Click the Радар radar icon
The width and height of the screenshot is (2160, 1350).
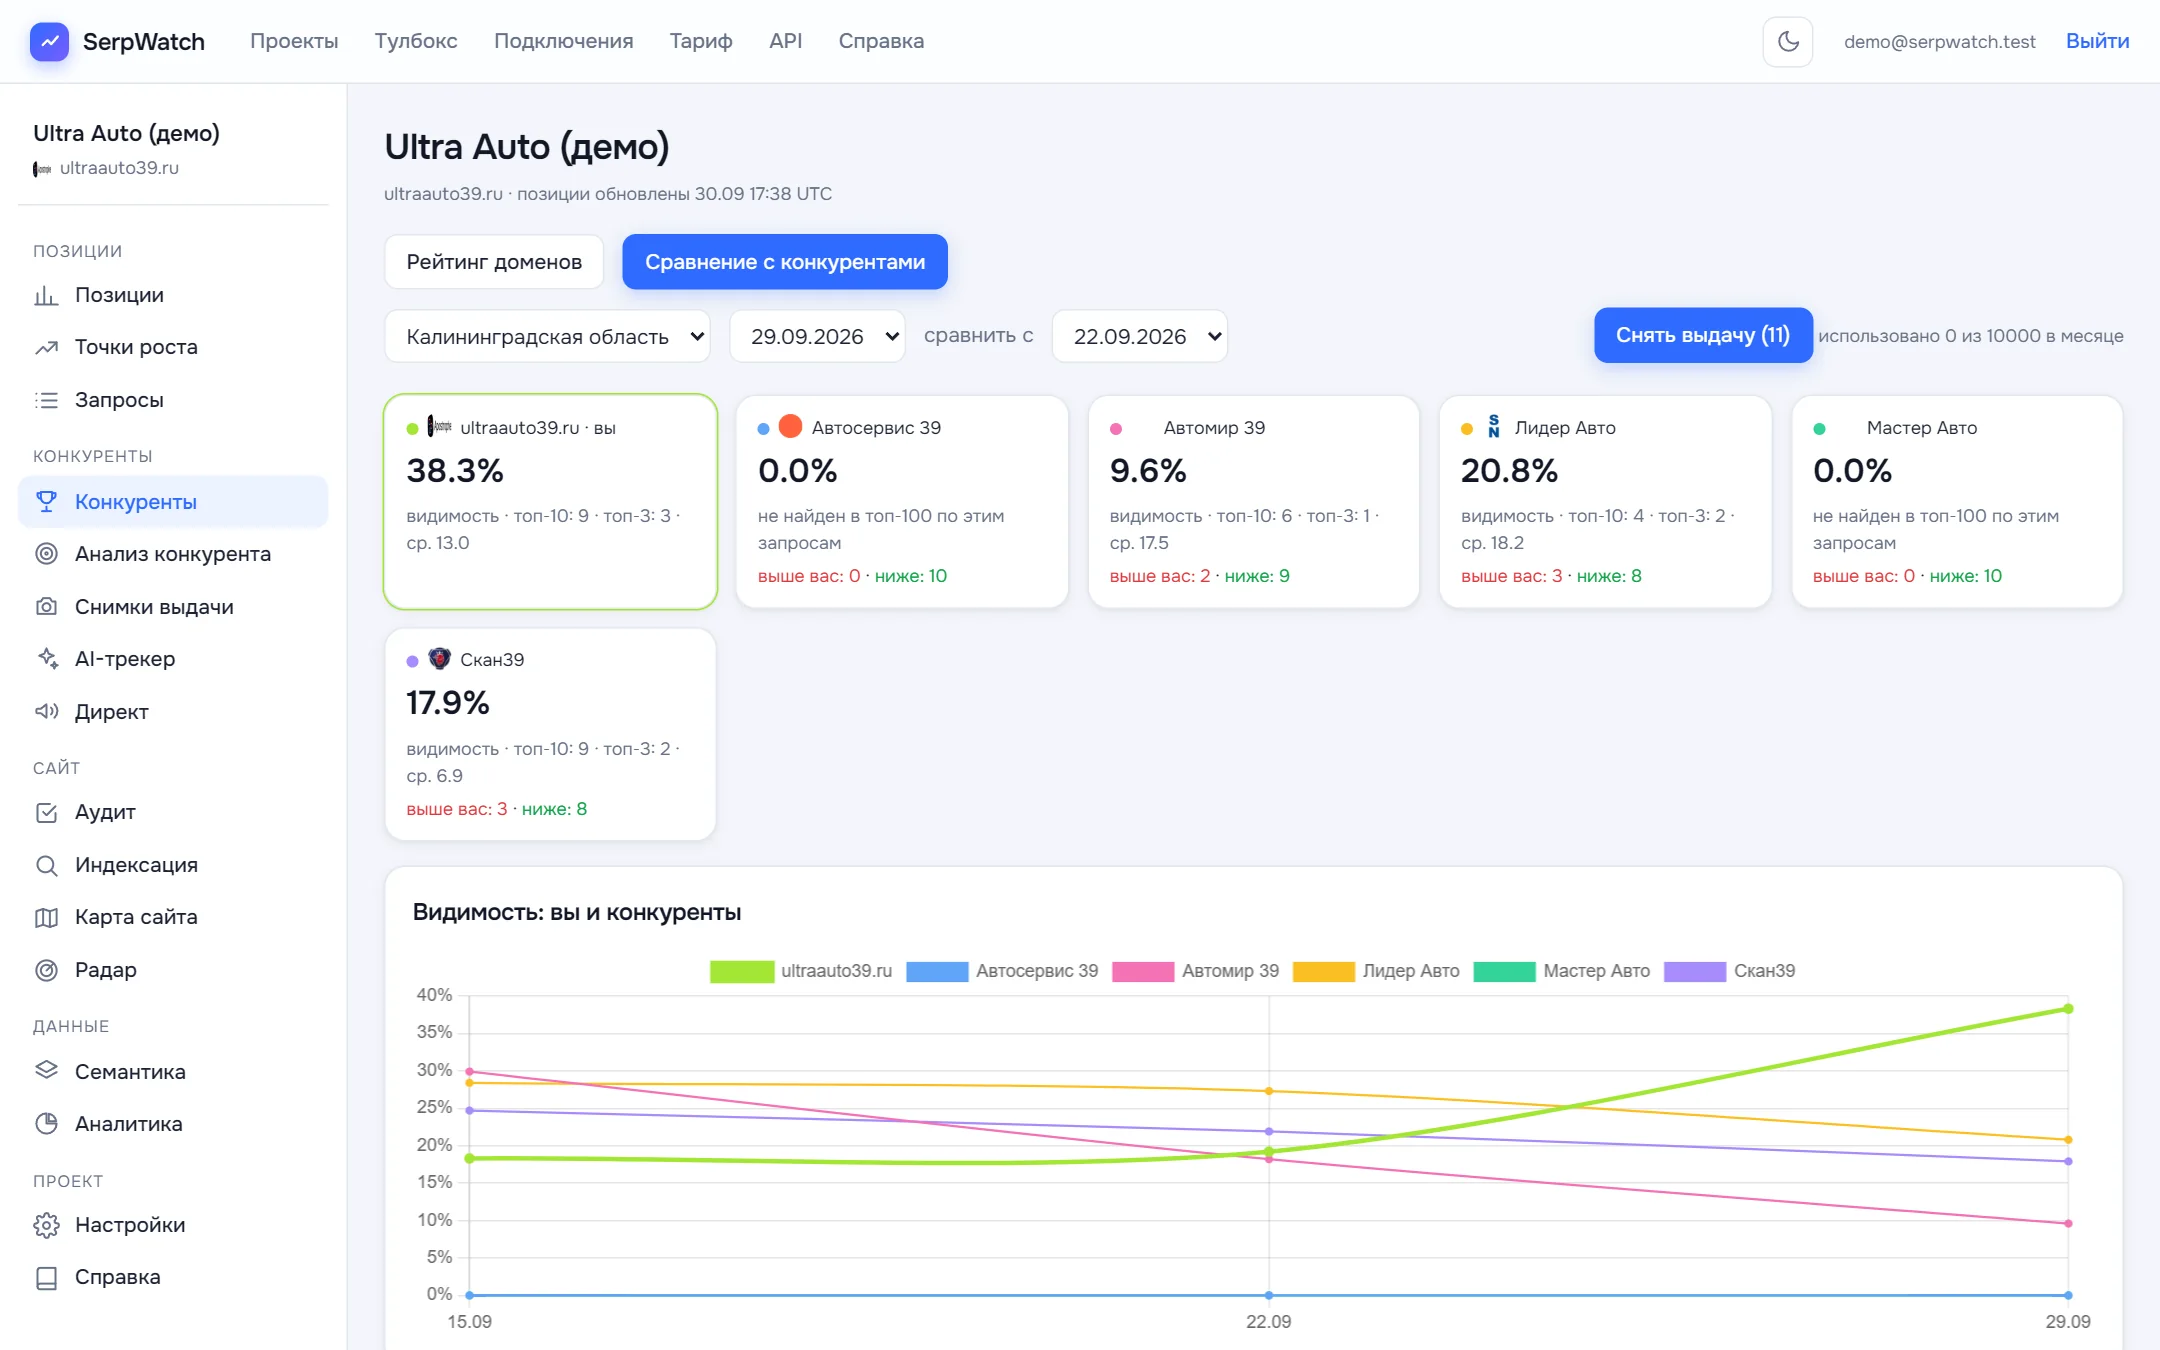[46, 970]
